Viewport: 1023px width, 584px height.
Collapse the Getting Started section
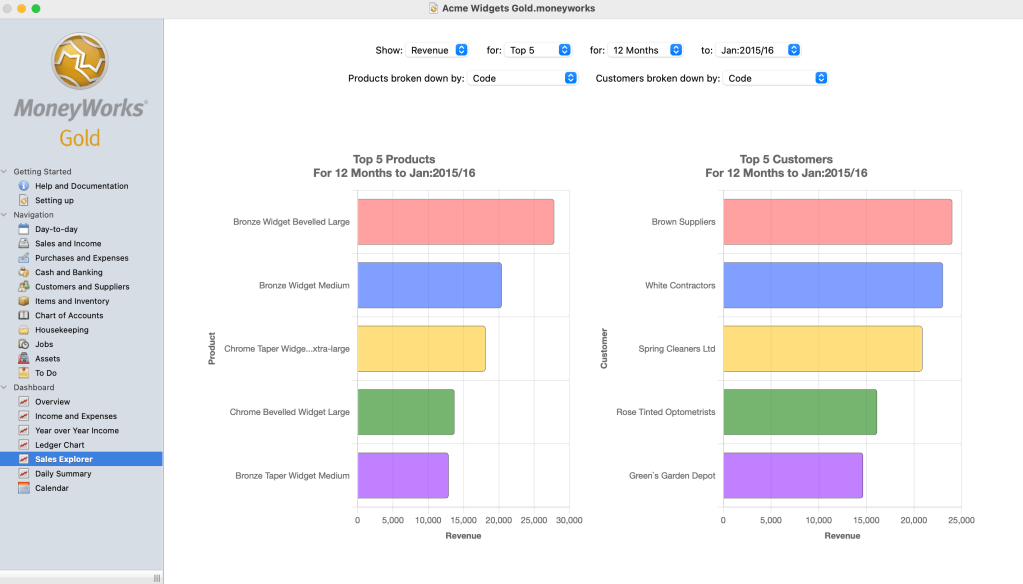[5, 172]
